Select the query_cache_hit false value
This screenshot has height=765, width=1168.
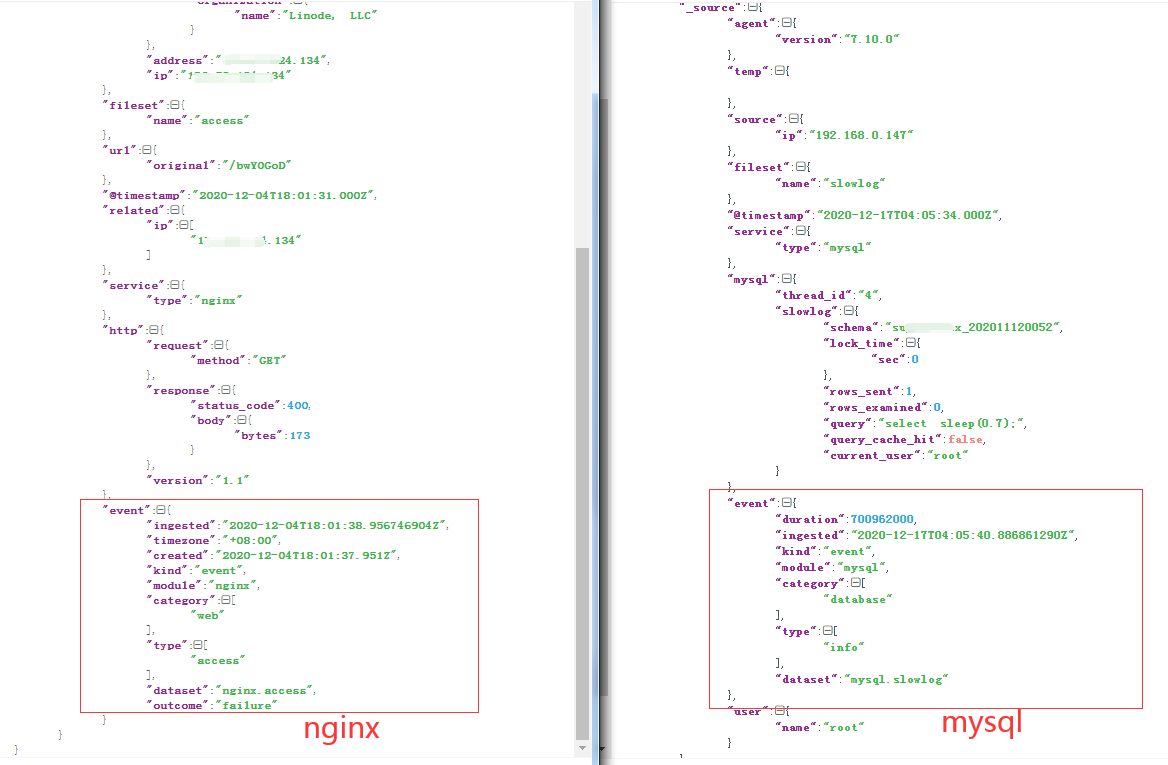point(965,439)
